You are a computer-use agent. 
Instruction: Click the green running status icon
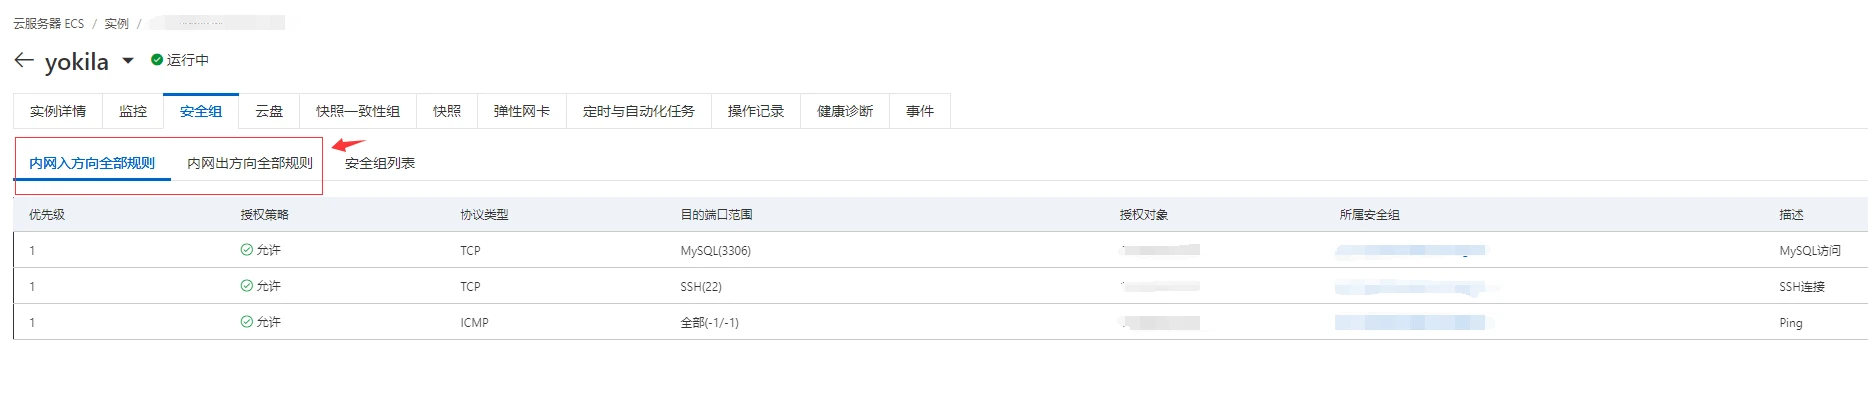157,60
